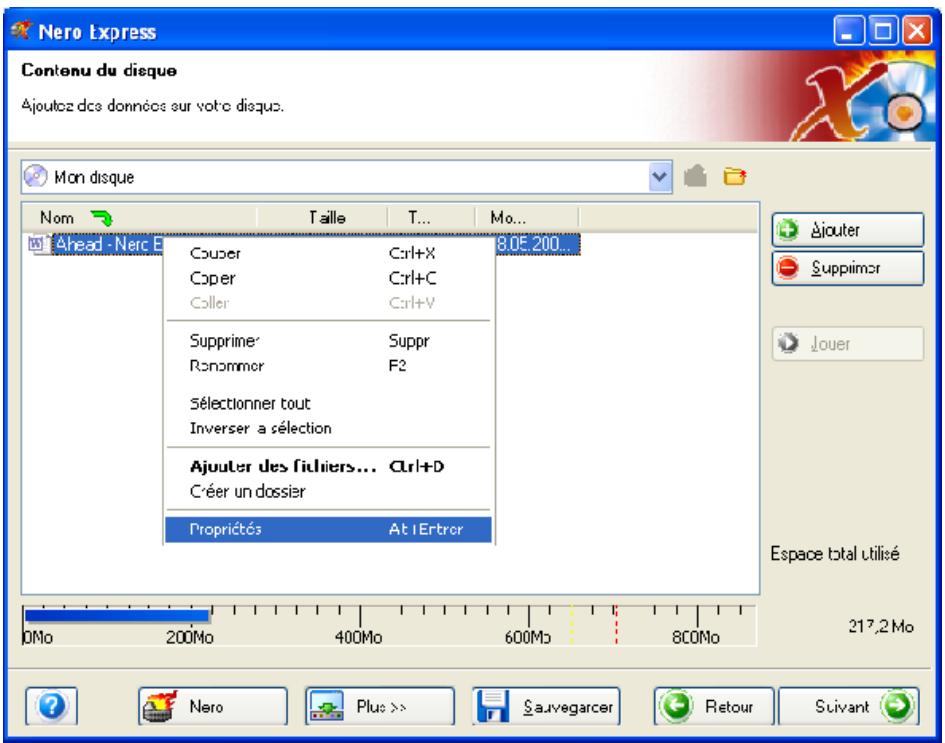Image resolution: width=945 pixels, height=743 pixels.
Task: Minimize the Nero Express window
Action: (x=849, y=31)
